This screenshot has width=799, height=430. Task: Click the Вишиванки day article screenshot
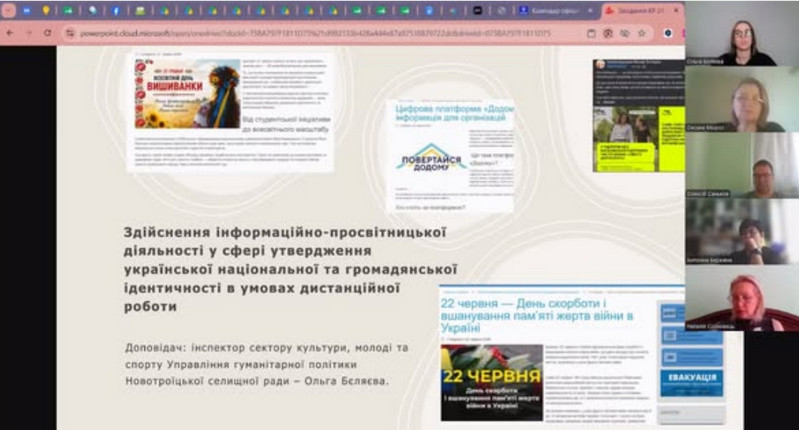tap(230, 111)
